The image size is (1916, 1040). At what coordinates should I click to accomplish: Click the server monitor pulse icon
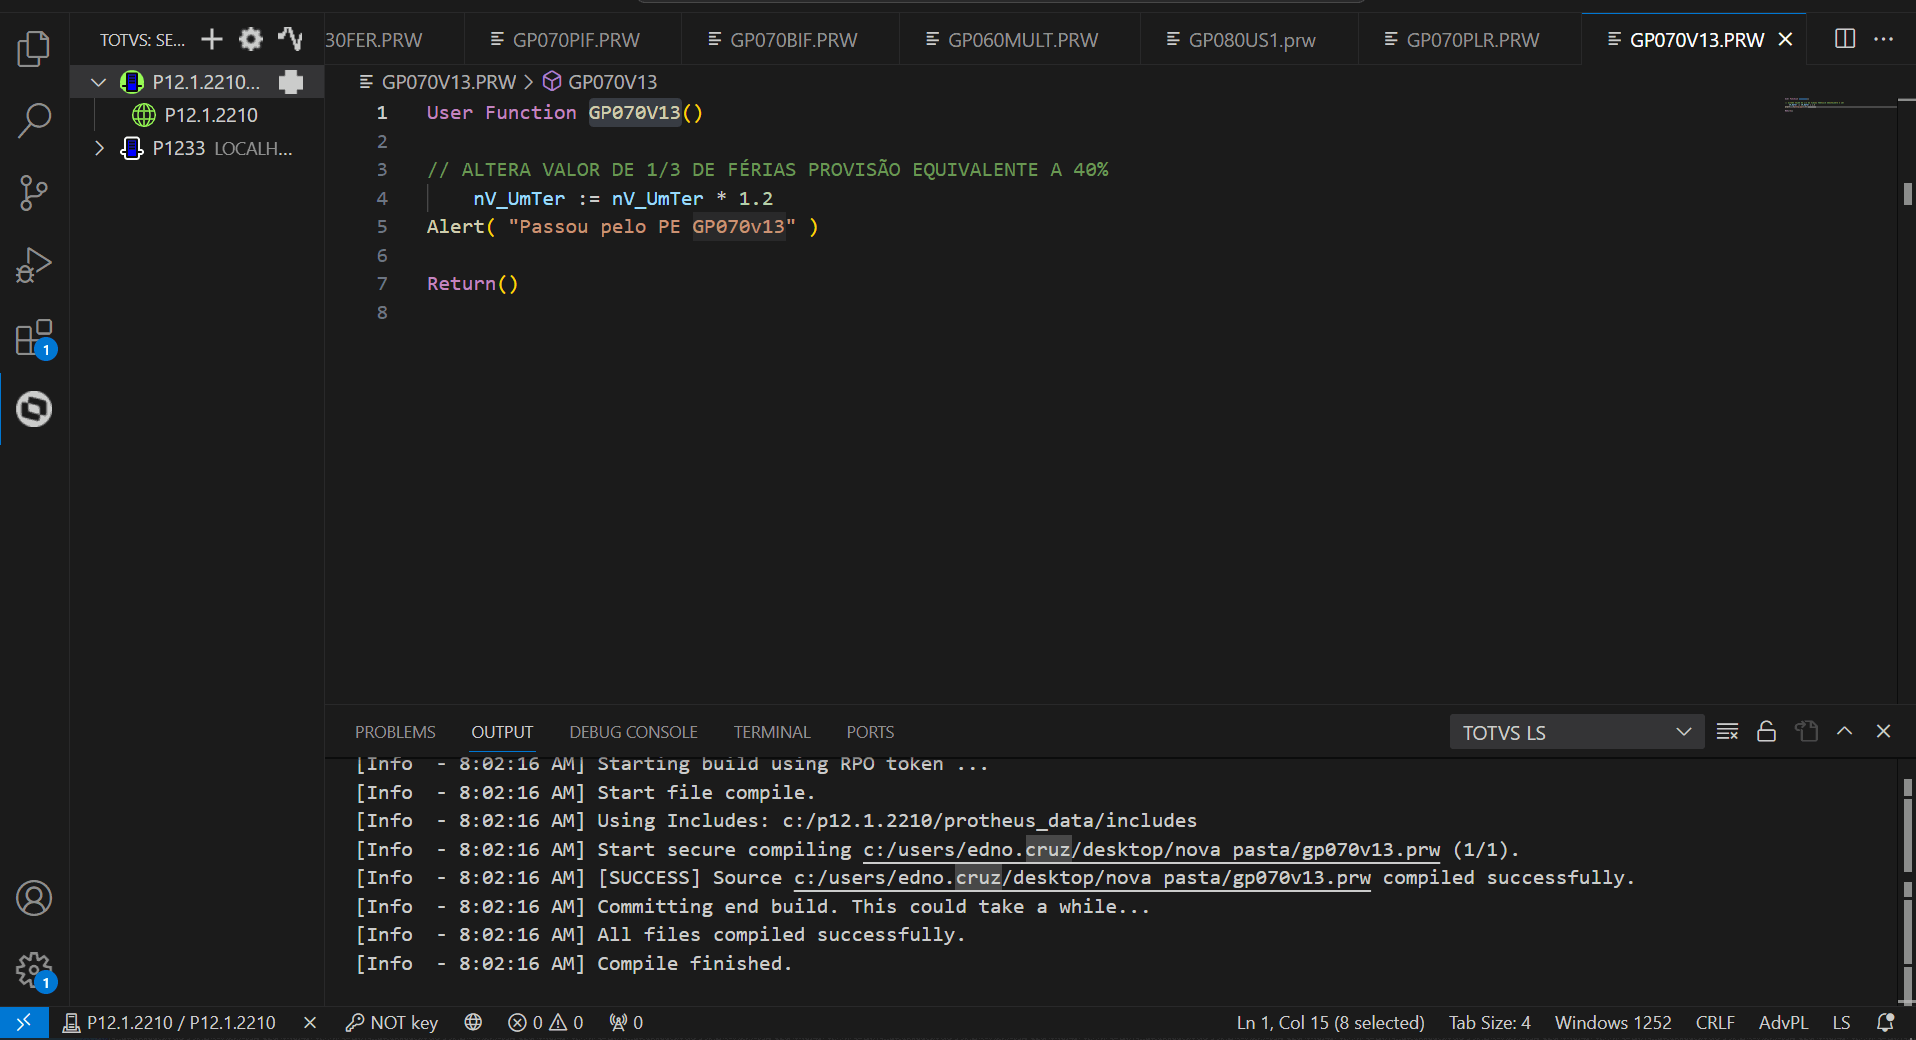tap(290, 39)
